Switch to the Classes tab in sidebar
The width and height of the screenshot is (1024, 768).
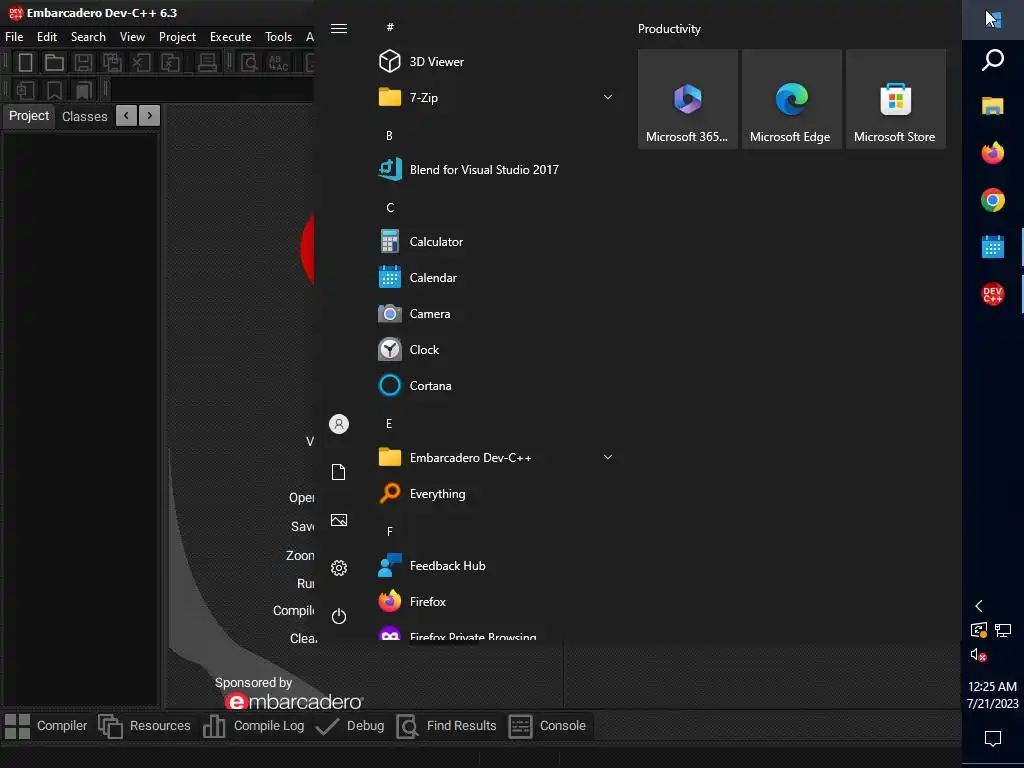tap(84, 116)
